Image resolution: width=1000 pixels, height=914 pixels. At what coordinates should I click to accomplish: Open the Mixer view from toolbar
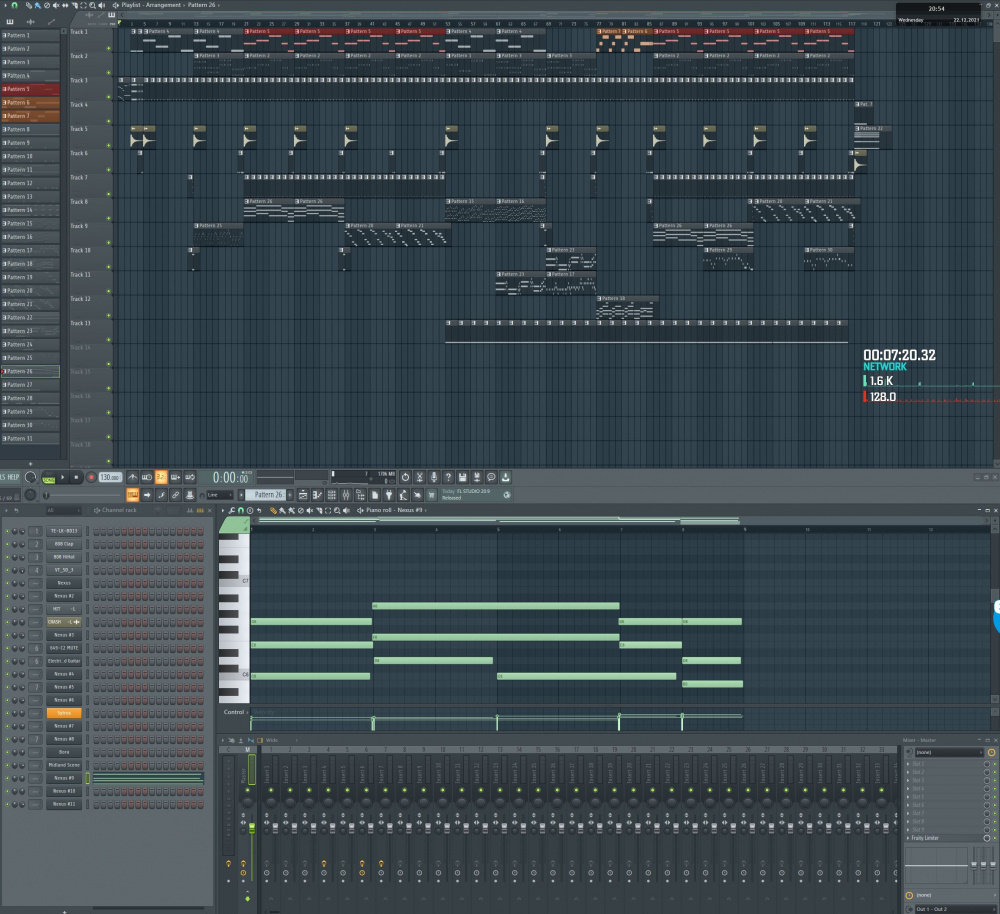(346, 495)
